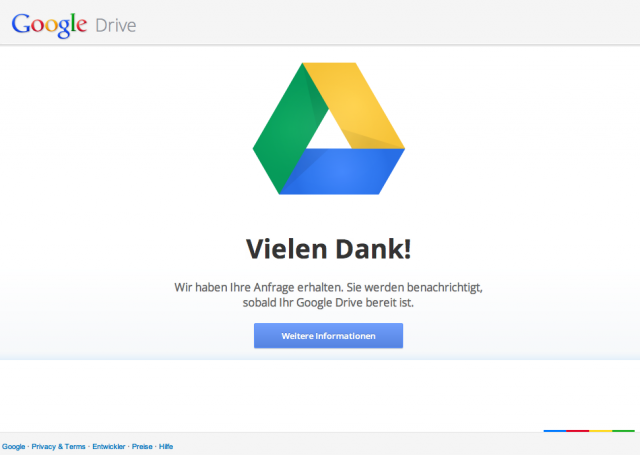The height and width of the screenshot is (455, 640).
Task: Select the Vielen Dank! heading
Action: [329, 249]
